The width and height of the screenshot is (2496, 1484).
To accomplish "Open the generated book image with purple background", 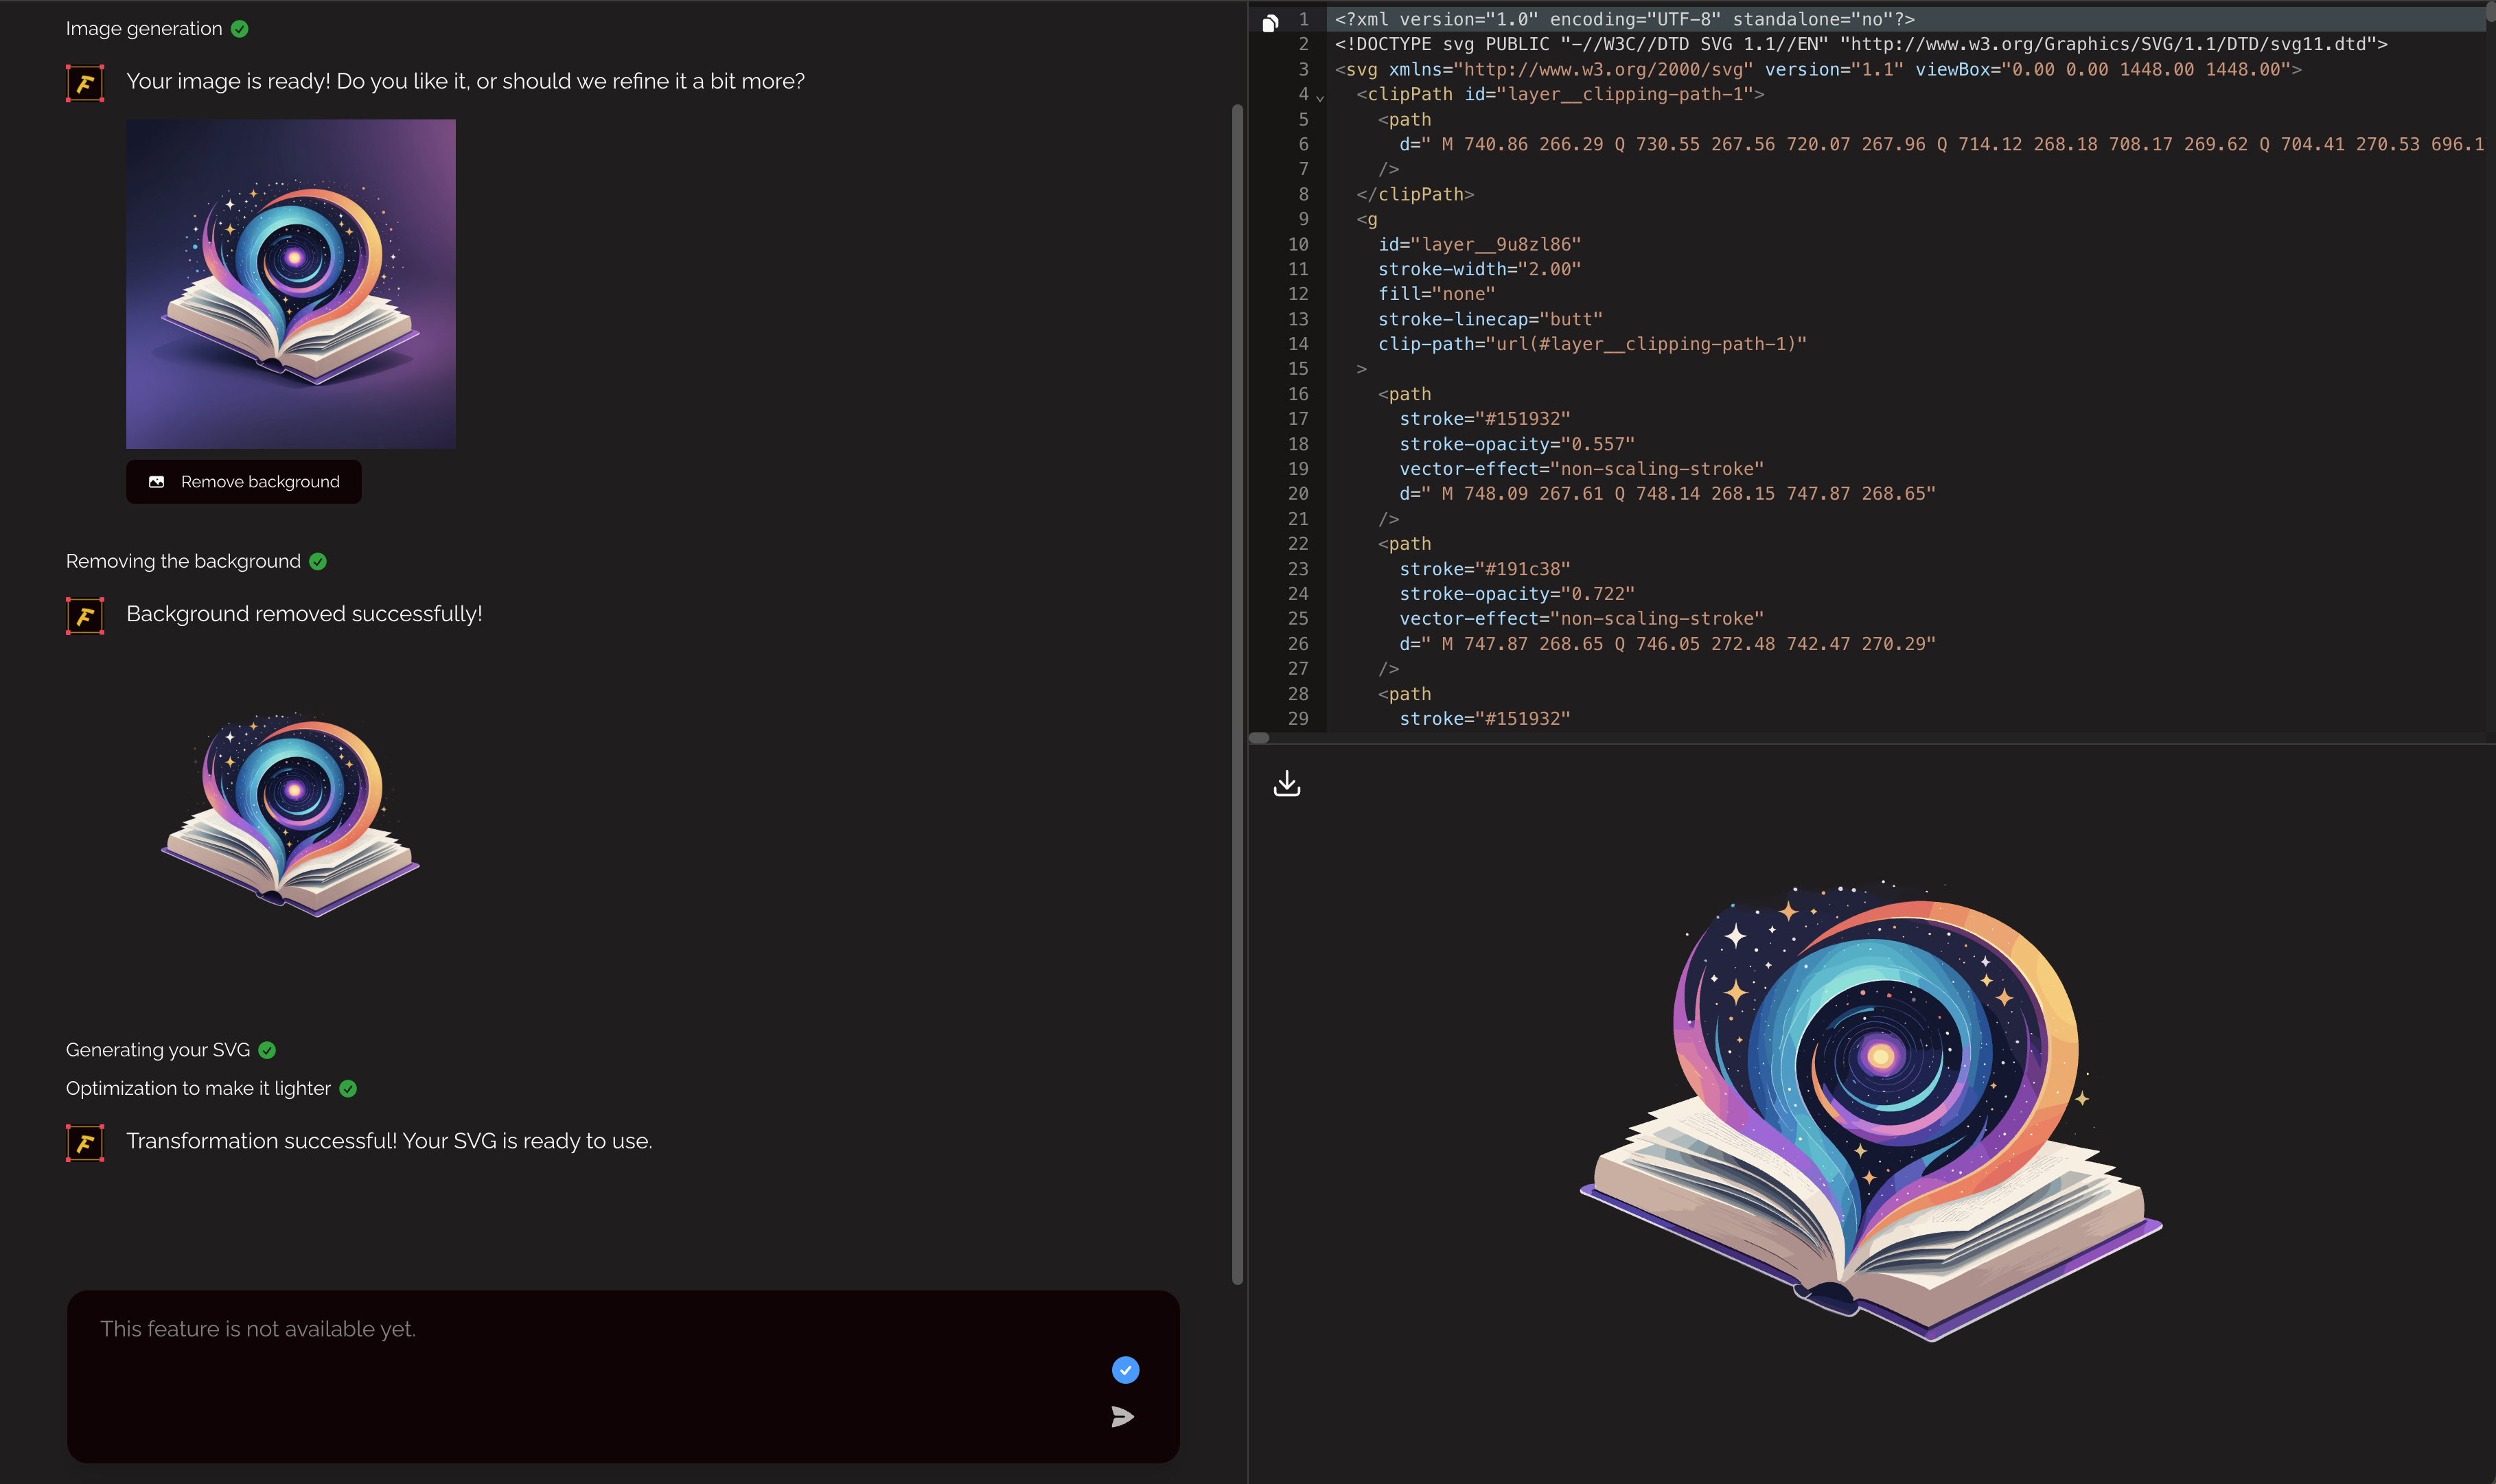I will tap(291, 284).
